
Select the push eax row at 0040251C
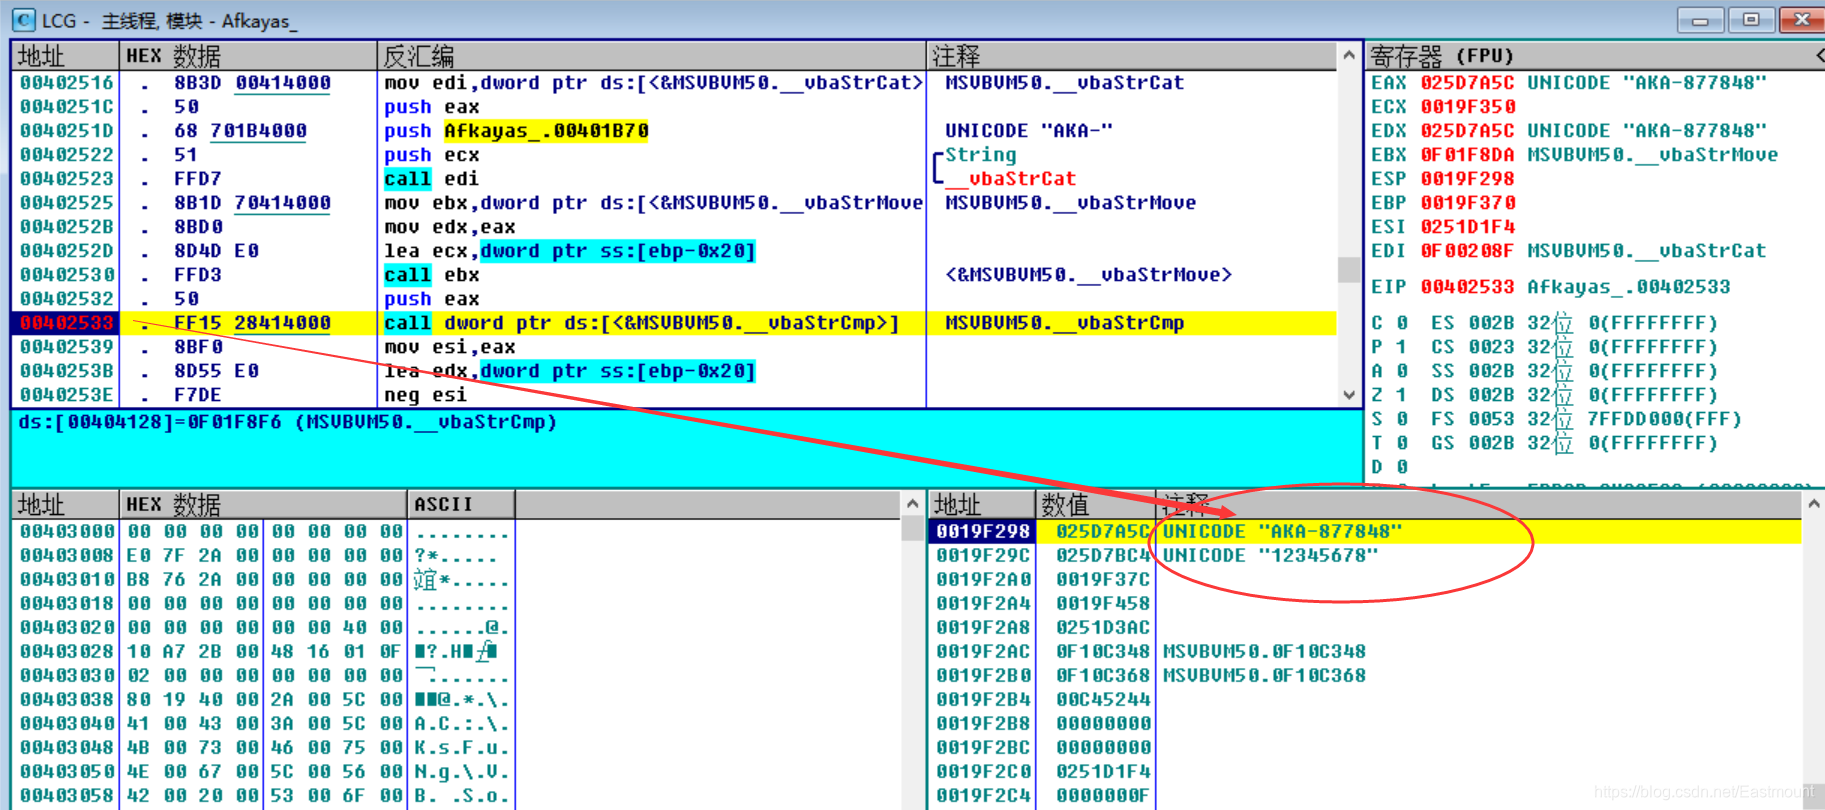[x=674, y=107]
